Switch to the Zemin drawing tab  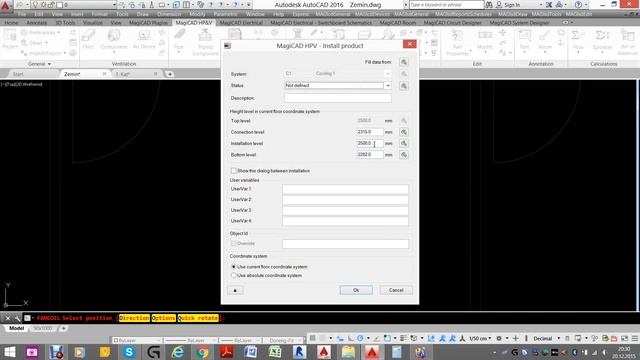coord(72,74)
